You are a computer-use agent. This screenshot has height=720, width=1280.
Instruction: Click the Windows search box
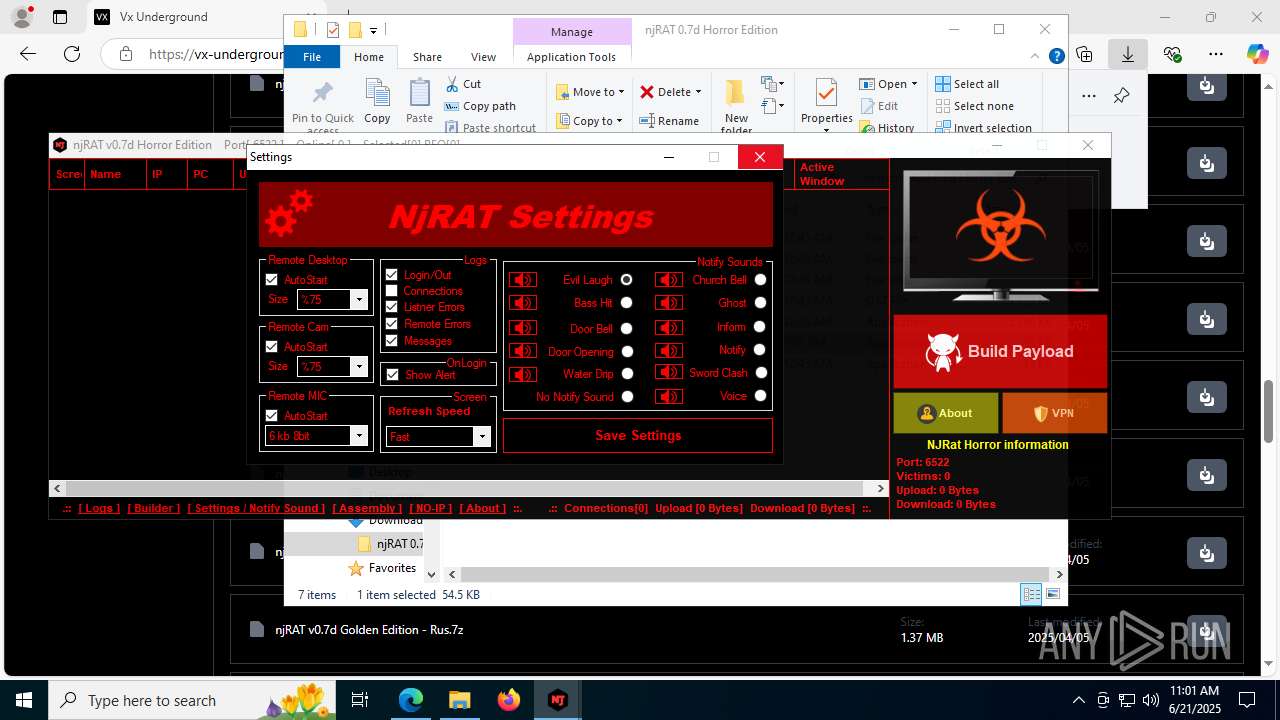[191, 700]
